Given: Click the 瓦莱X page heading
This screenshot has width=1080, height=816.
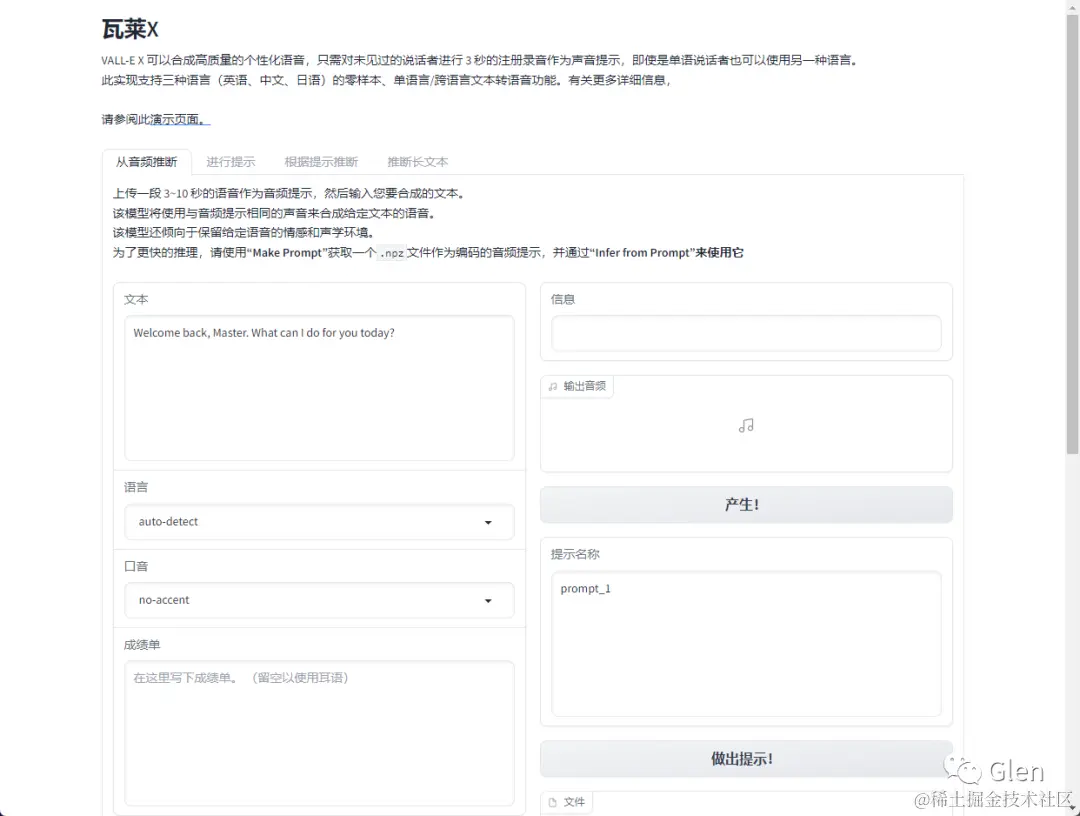Looking at the screenshot, I should [130, 30].
